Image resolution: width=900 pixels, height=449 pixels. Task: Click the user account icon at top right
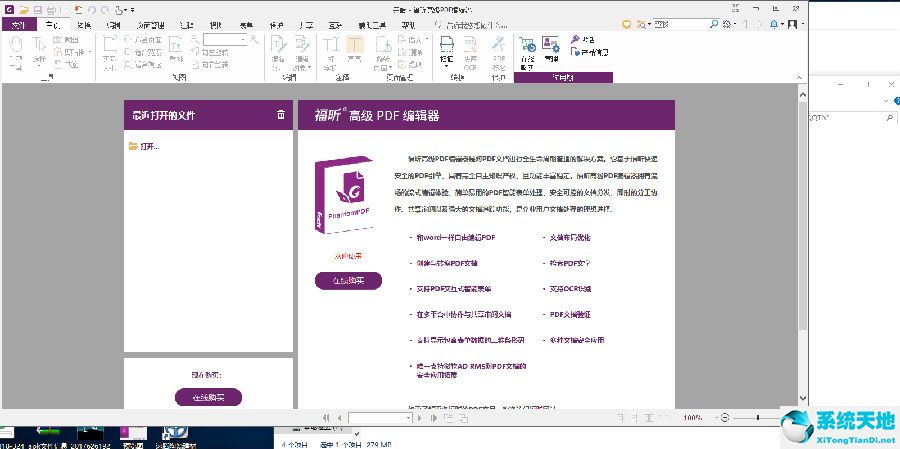point(793,24)
